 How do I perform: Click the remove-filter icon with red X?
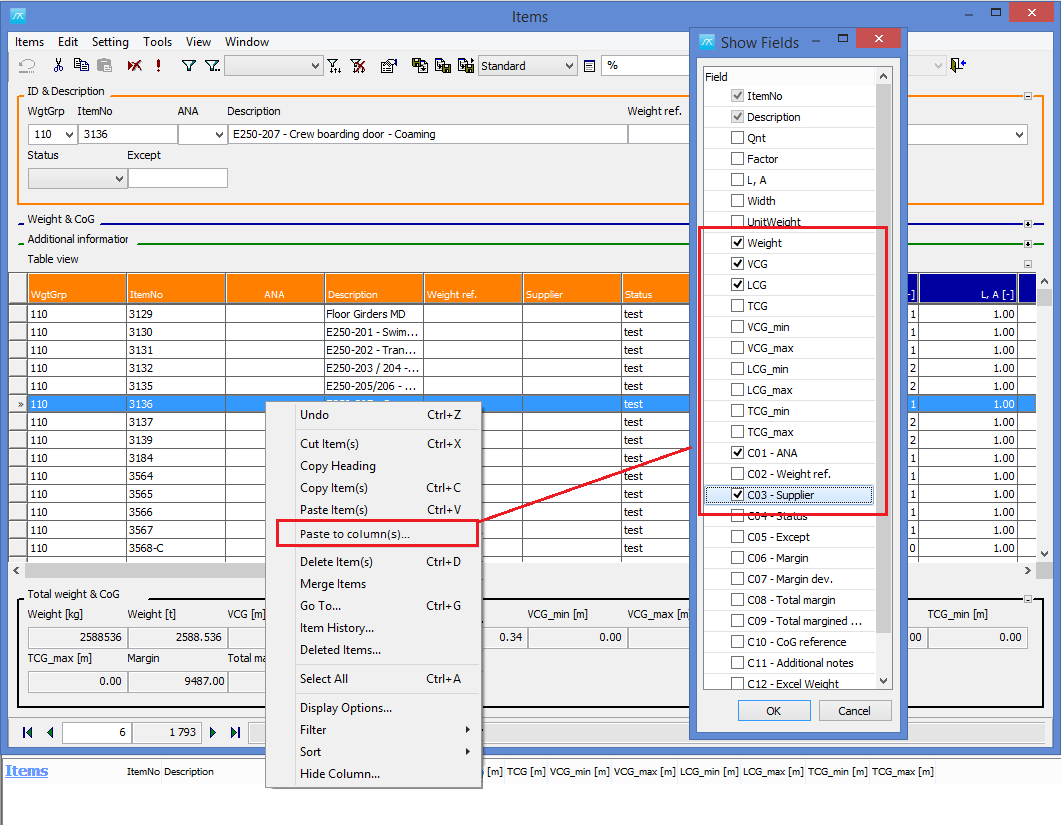point(358,65)
